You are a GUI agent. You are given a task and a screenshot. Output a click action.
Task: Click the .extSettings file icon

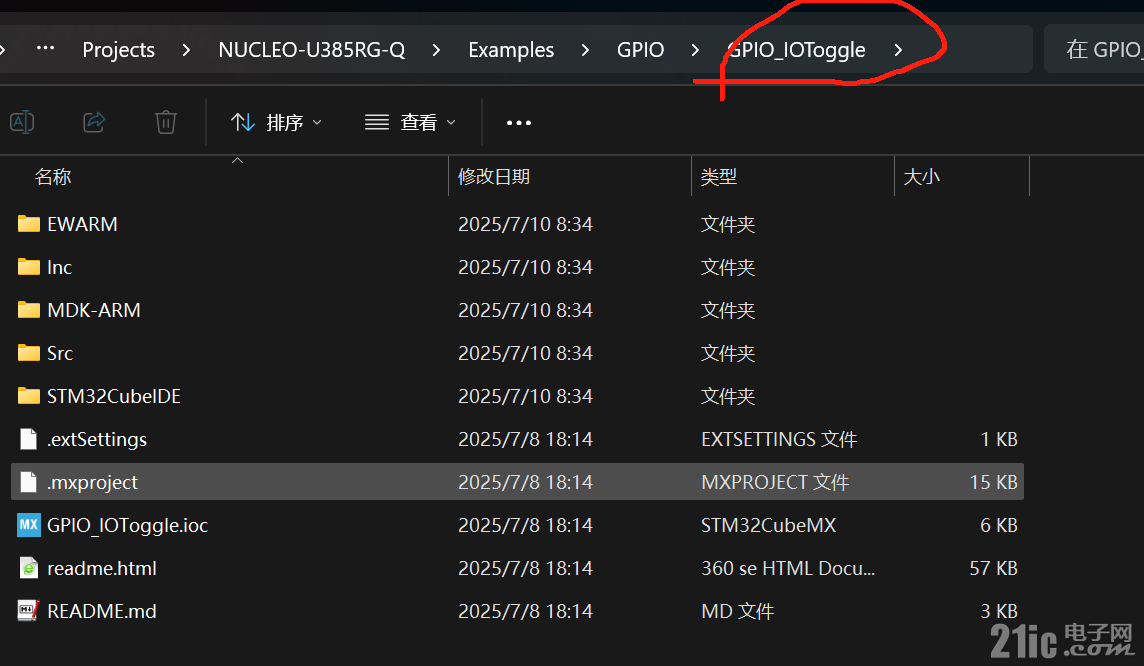(x=28, y=438)
